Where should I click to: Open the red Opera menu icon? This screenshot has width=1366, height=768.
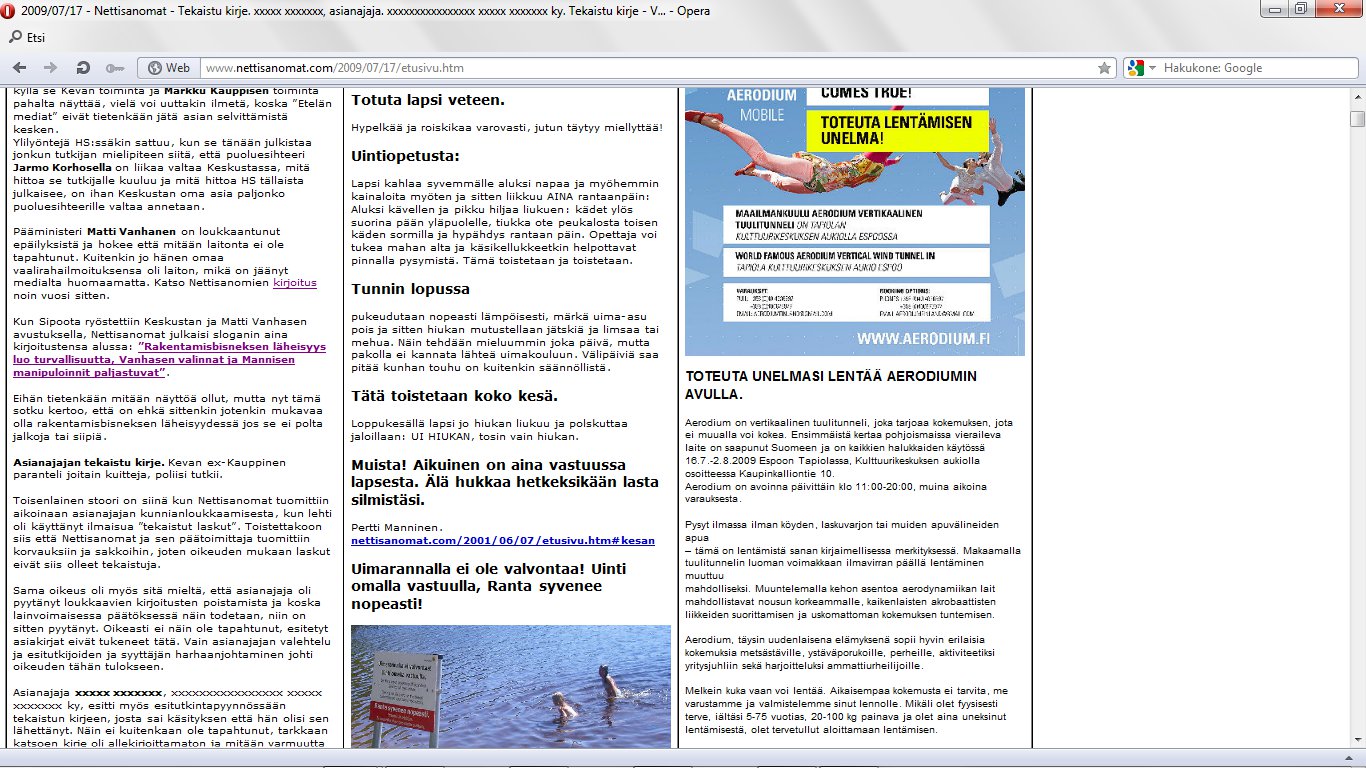pos(8,9)
